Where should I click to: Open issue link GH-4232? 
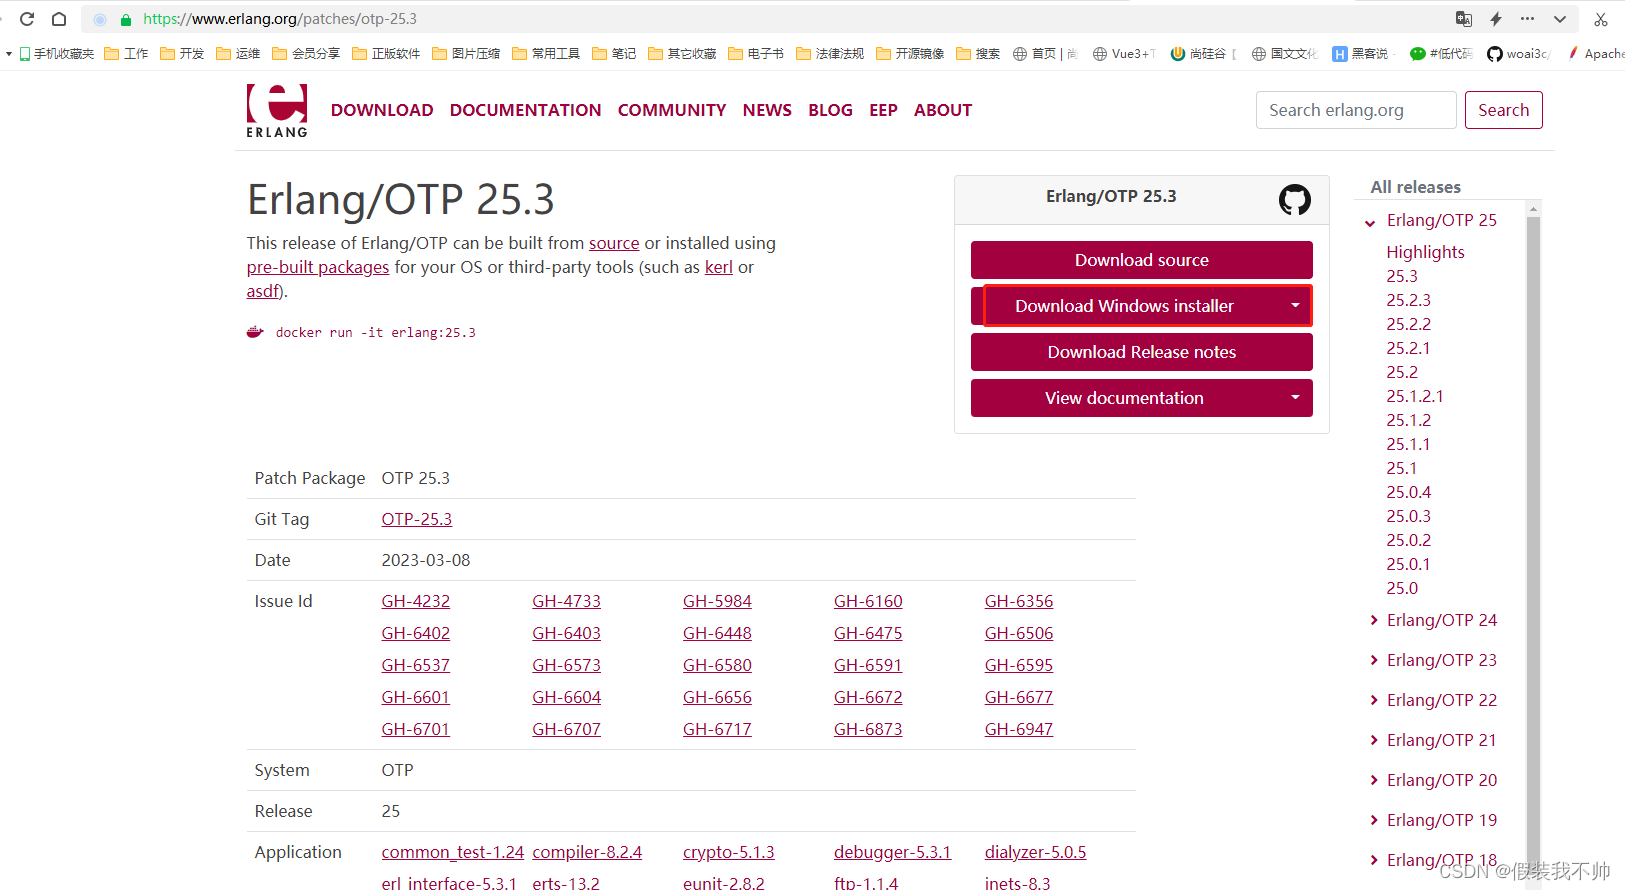(x=416, y=601)
